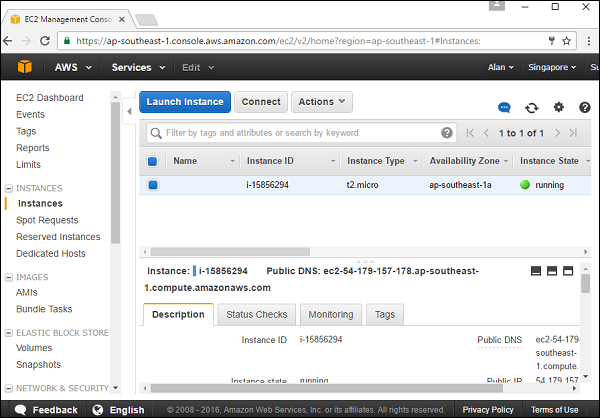600x418 pixels.
Task: Open Privacy Policy link
Action: point(488,410)
